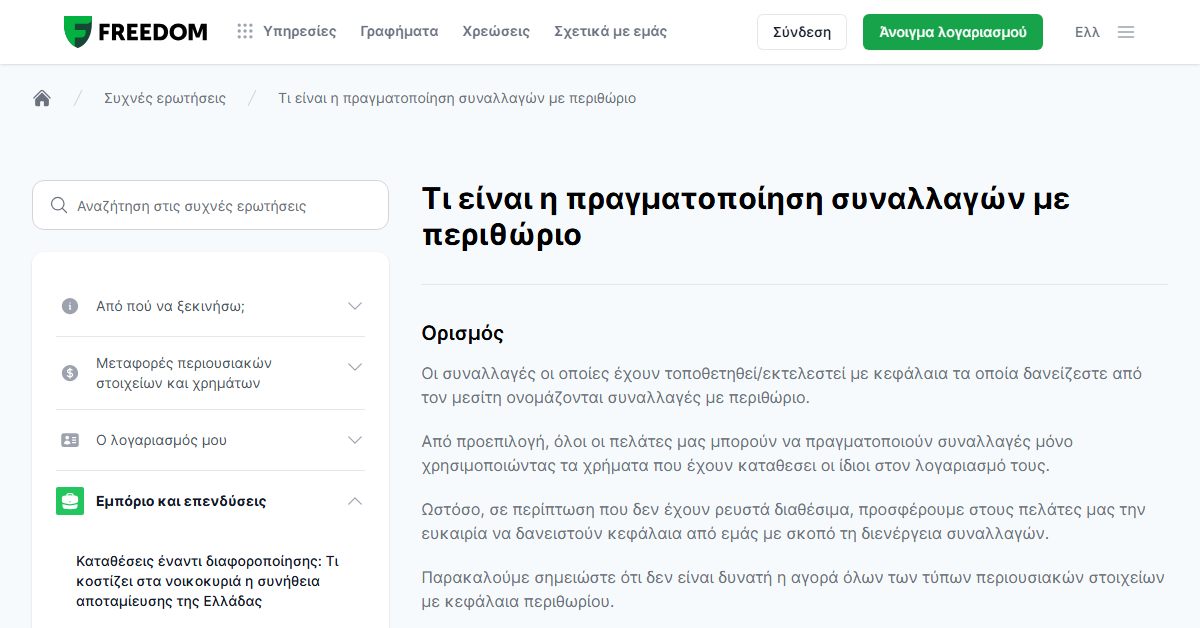Go to home via breadcrumb house icon
1200x628 pixels.
click(42, 98)
